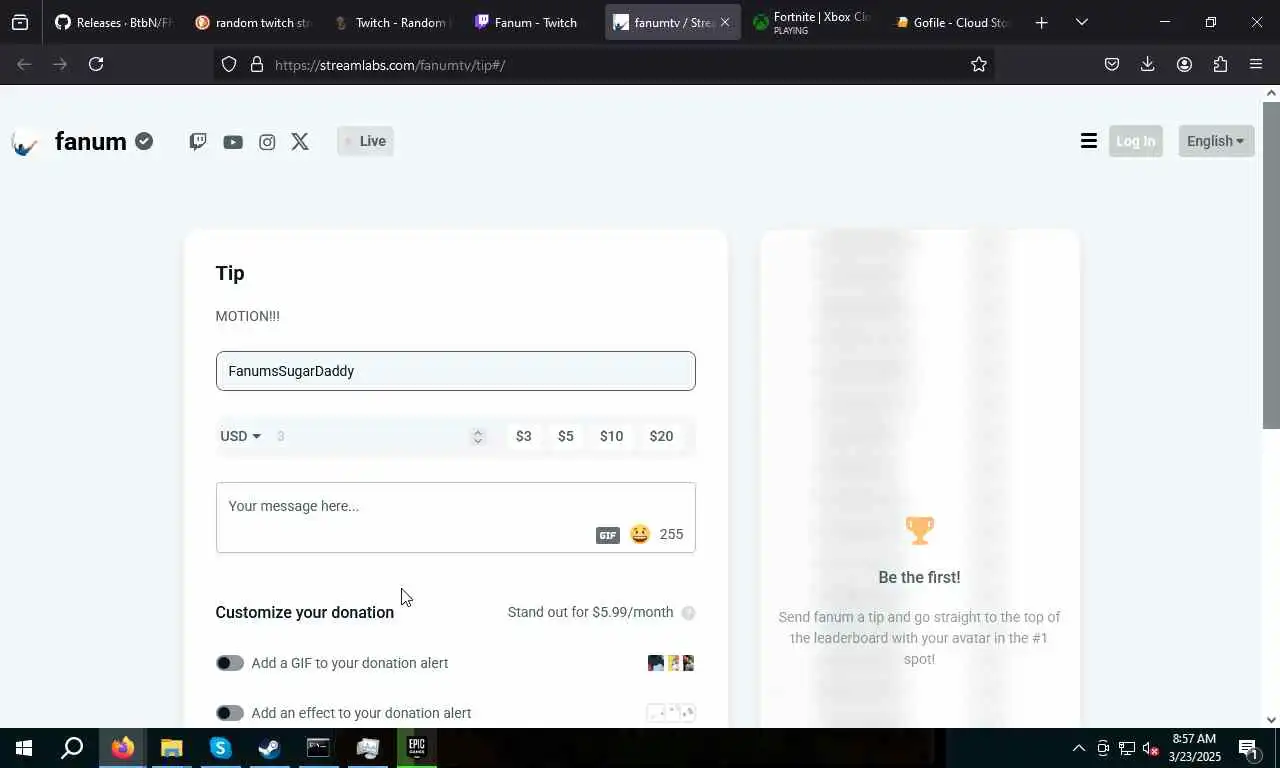The width and height of the screenshot is (1280, 768).
Task: Bookmark this page with the star icon
Action: [x=979, y=64]
